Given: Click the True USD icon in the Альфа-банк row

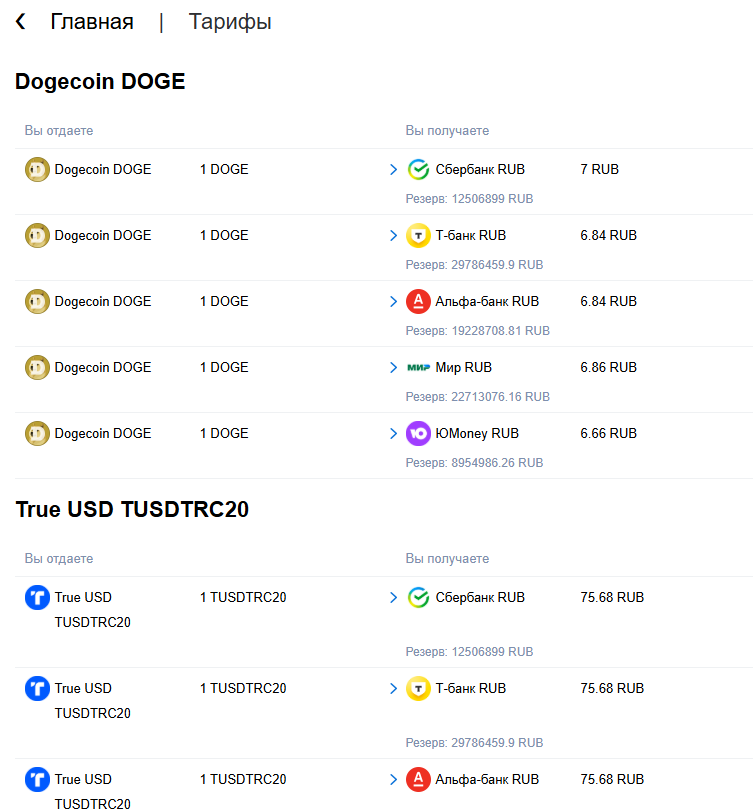Looking at the screenshot, I should [x=37, y=779].
